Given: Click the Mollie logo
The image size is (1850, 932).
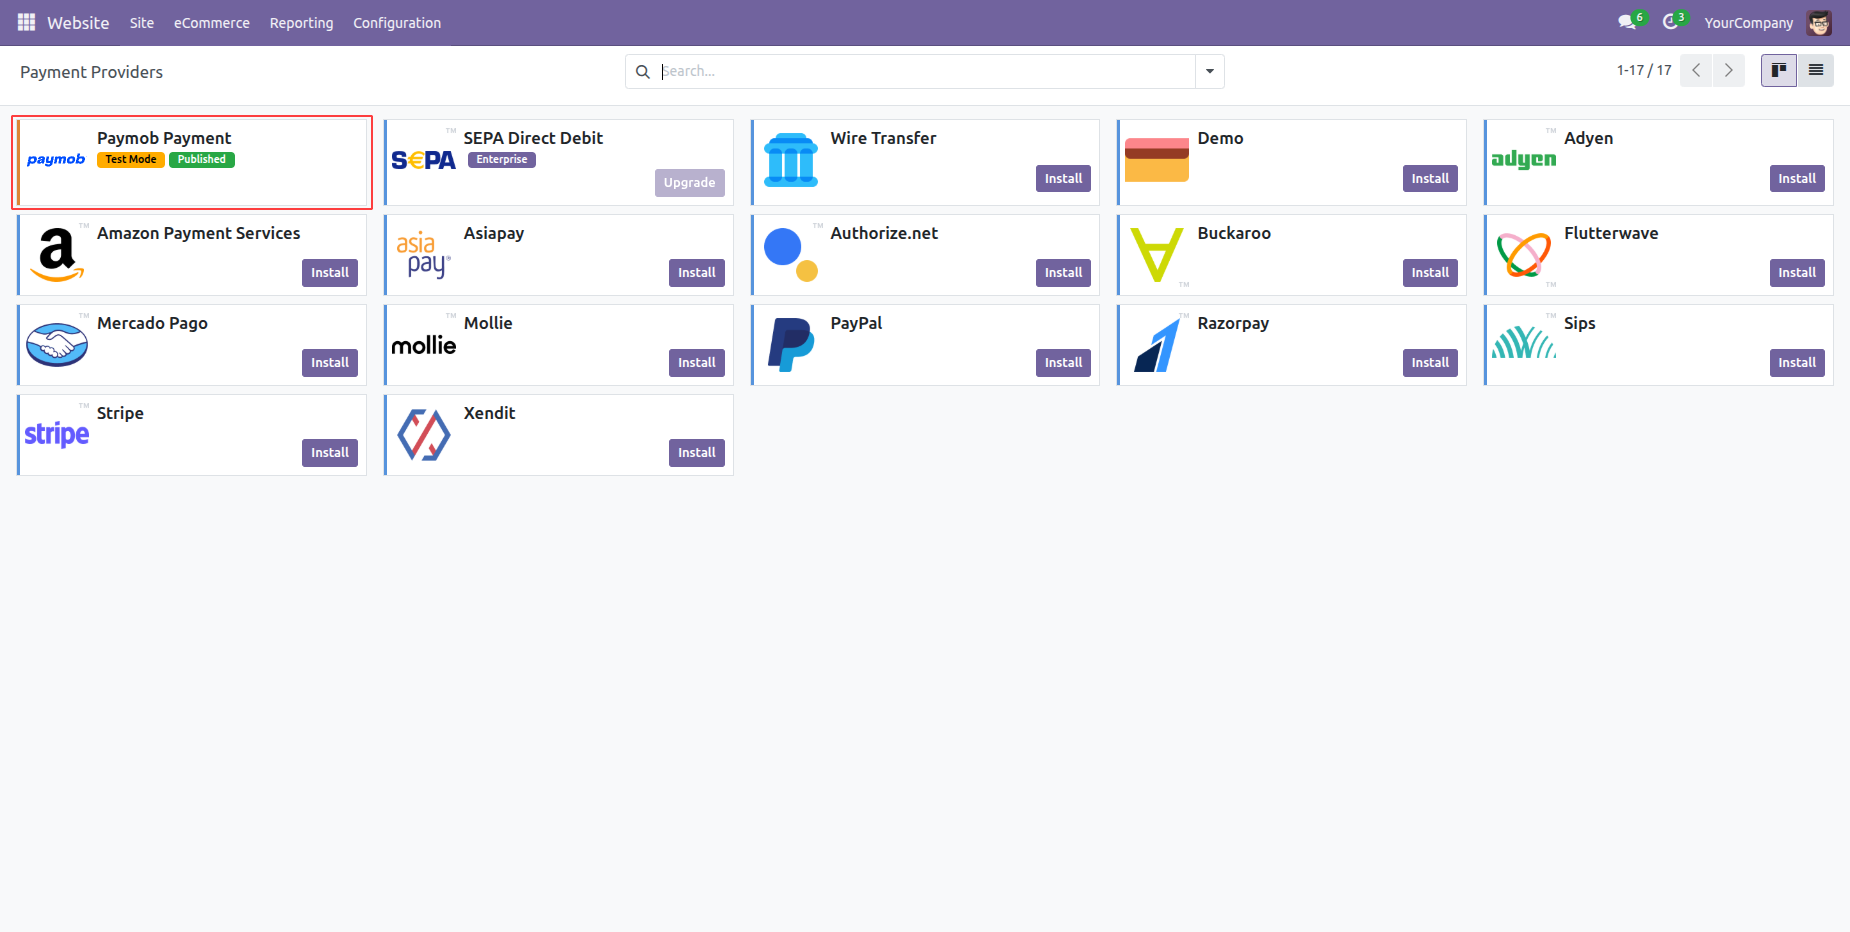Looking at the screenshot, I should (424, 345).
